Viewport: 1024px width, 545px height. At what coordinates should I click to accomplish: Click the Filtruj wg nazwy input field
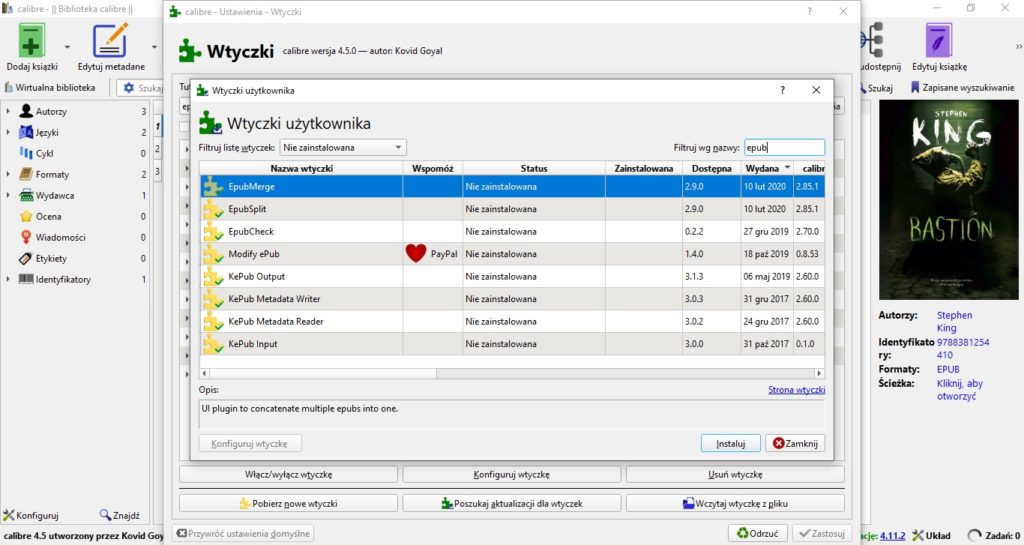pos(784,148)
